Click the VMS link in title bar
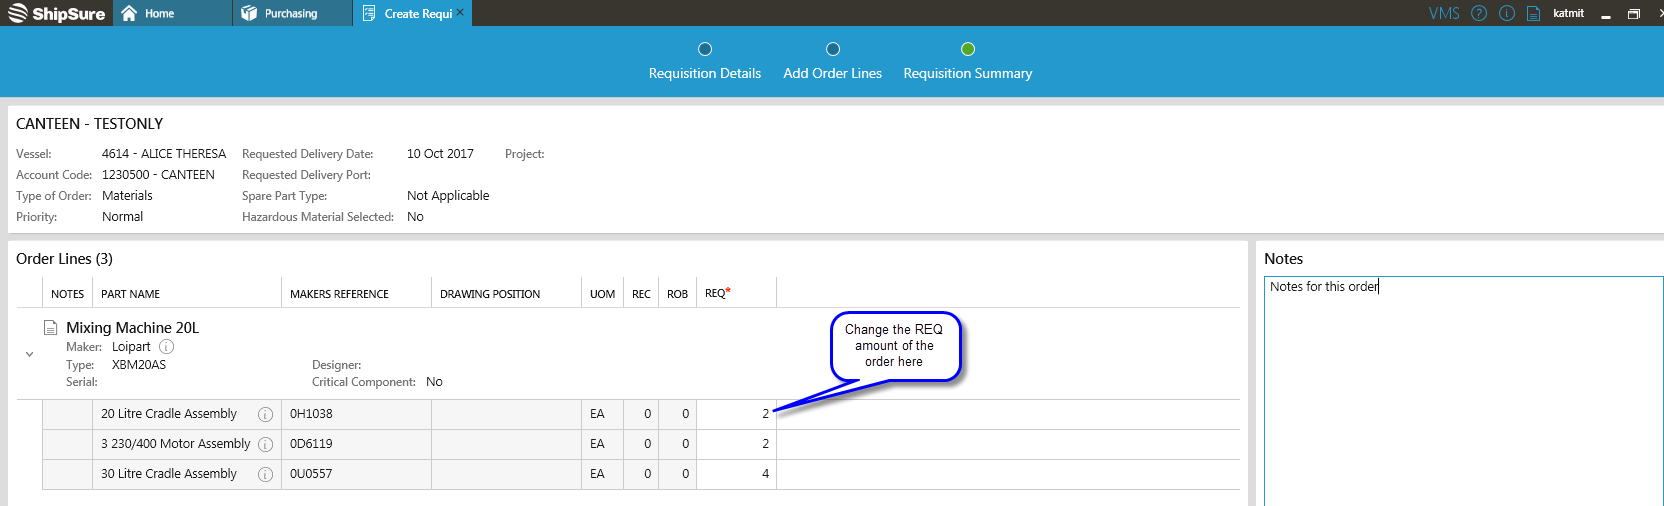Screen dimensions: 1664x506 pos(1443,13)
